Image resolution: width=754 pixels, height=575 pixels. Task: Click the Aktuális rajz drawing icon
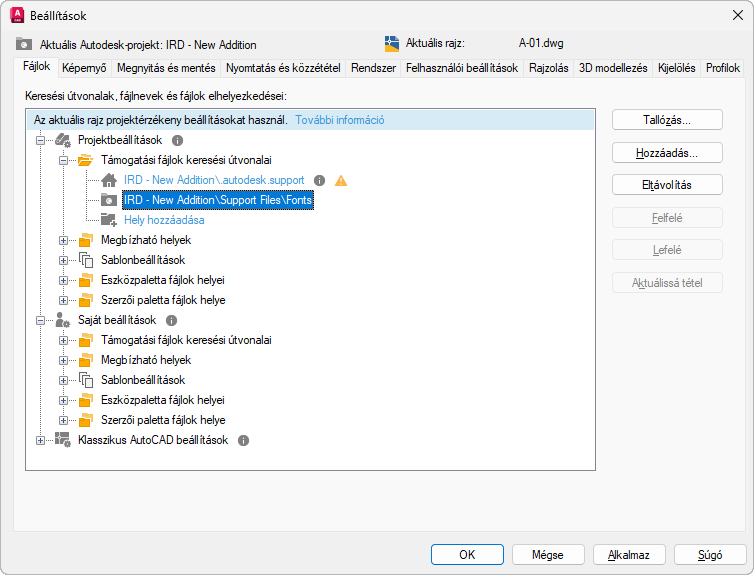(392, 44)
